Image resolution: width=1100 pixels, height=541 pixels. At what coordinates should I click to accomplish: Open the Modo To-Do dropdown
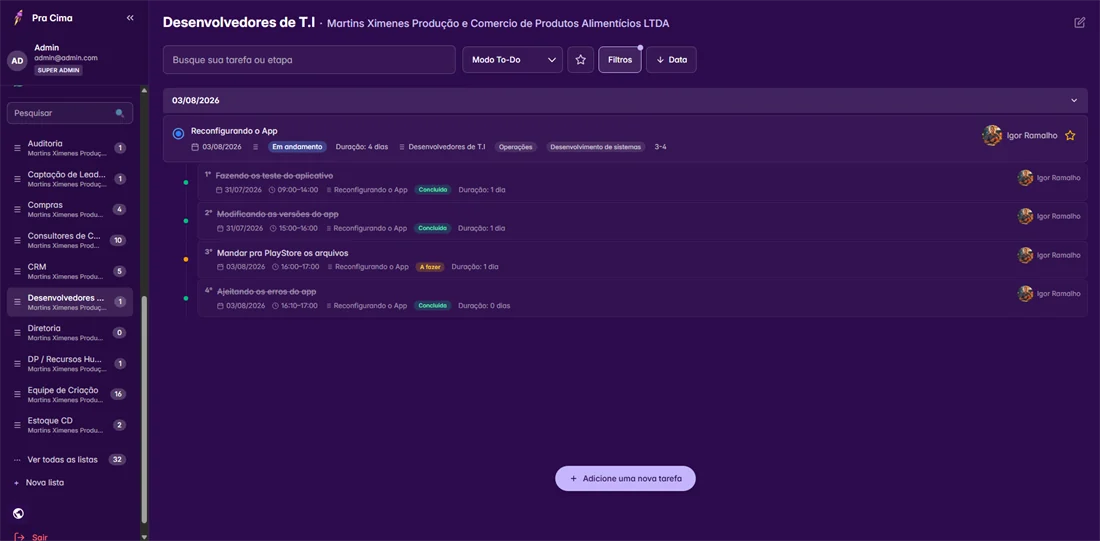tap(513, 60)
